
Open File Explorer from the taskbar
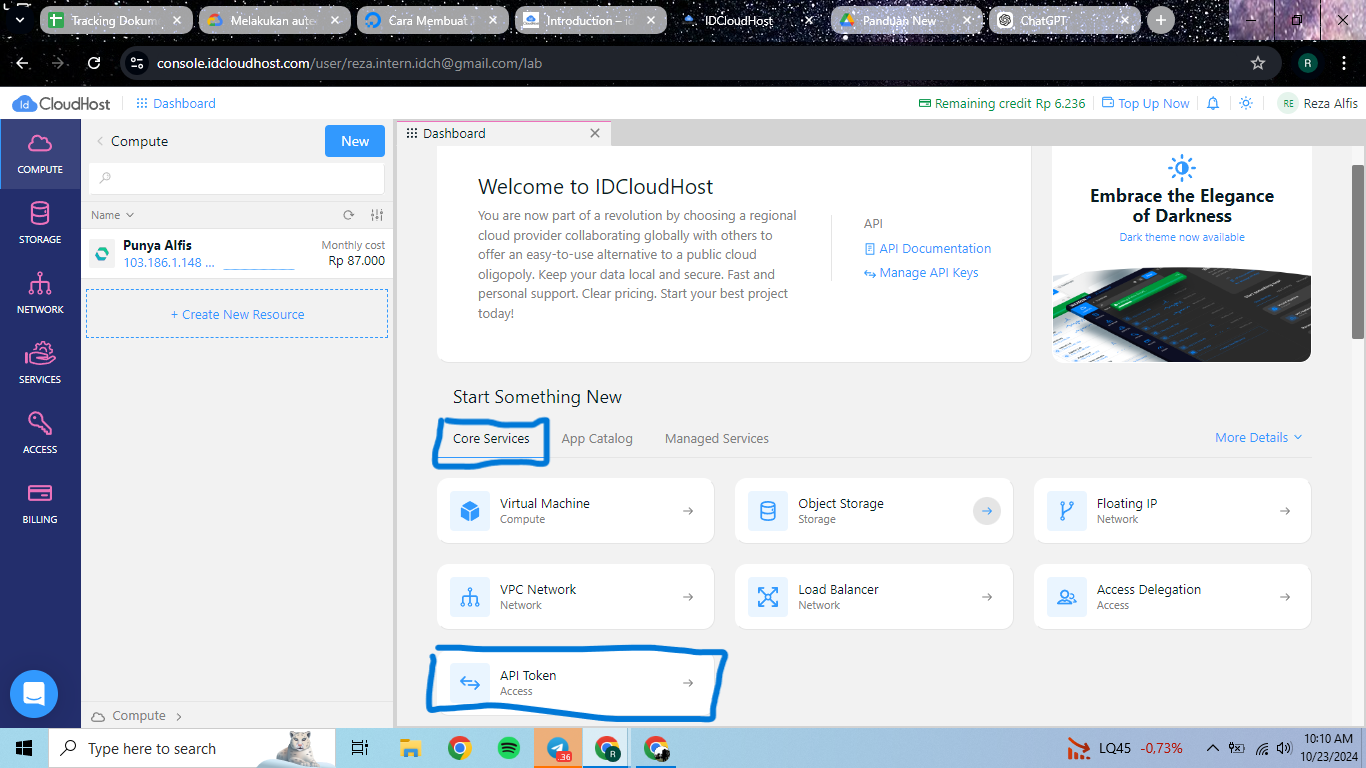click(x=410, y=748)
